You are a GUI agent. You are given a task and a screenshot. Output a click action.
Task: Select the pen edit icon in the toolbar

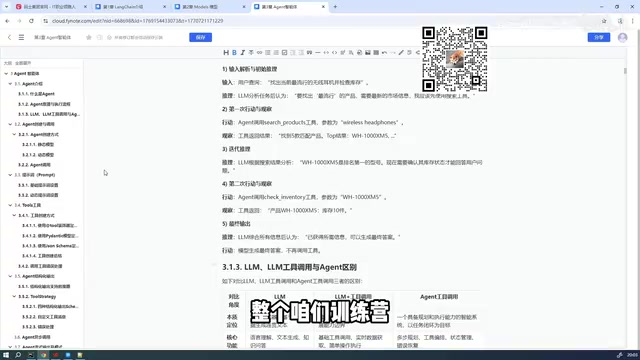tap(401, 53)
